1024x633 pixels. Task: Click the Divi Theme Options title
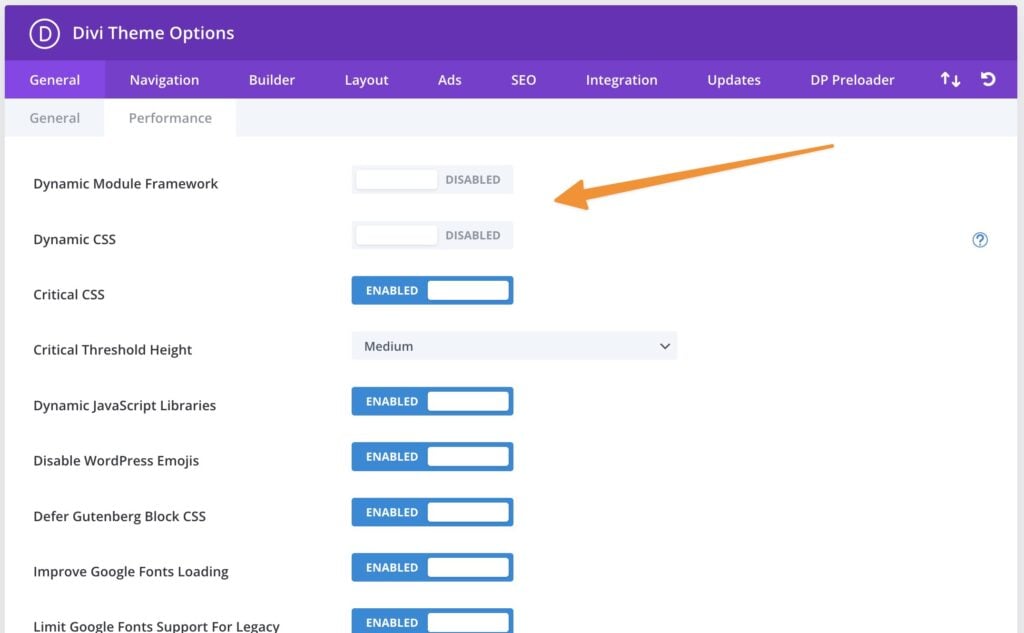(x=153, y=33)
